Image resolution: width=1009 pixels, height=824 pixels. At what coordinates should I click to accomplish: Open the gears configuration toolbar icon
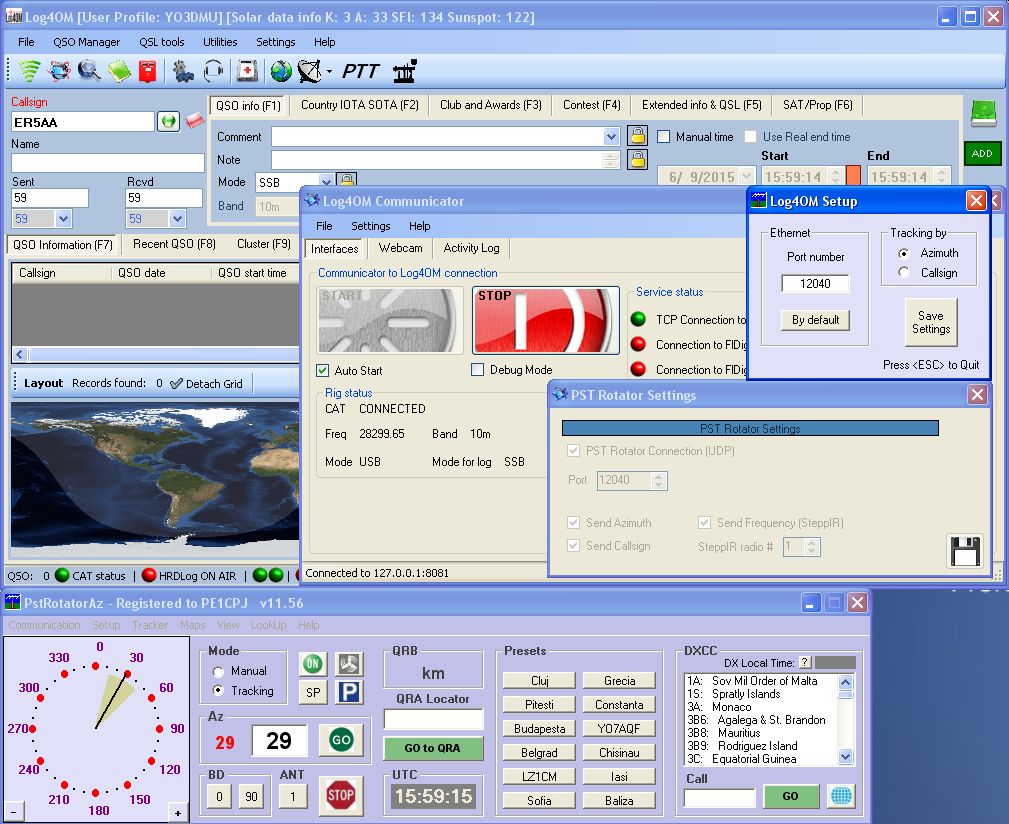pos(183,71)
